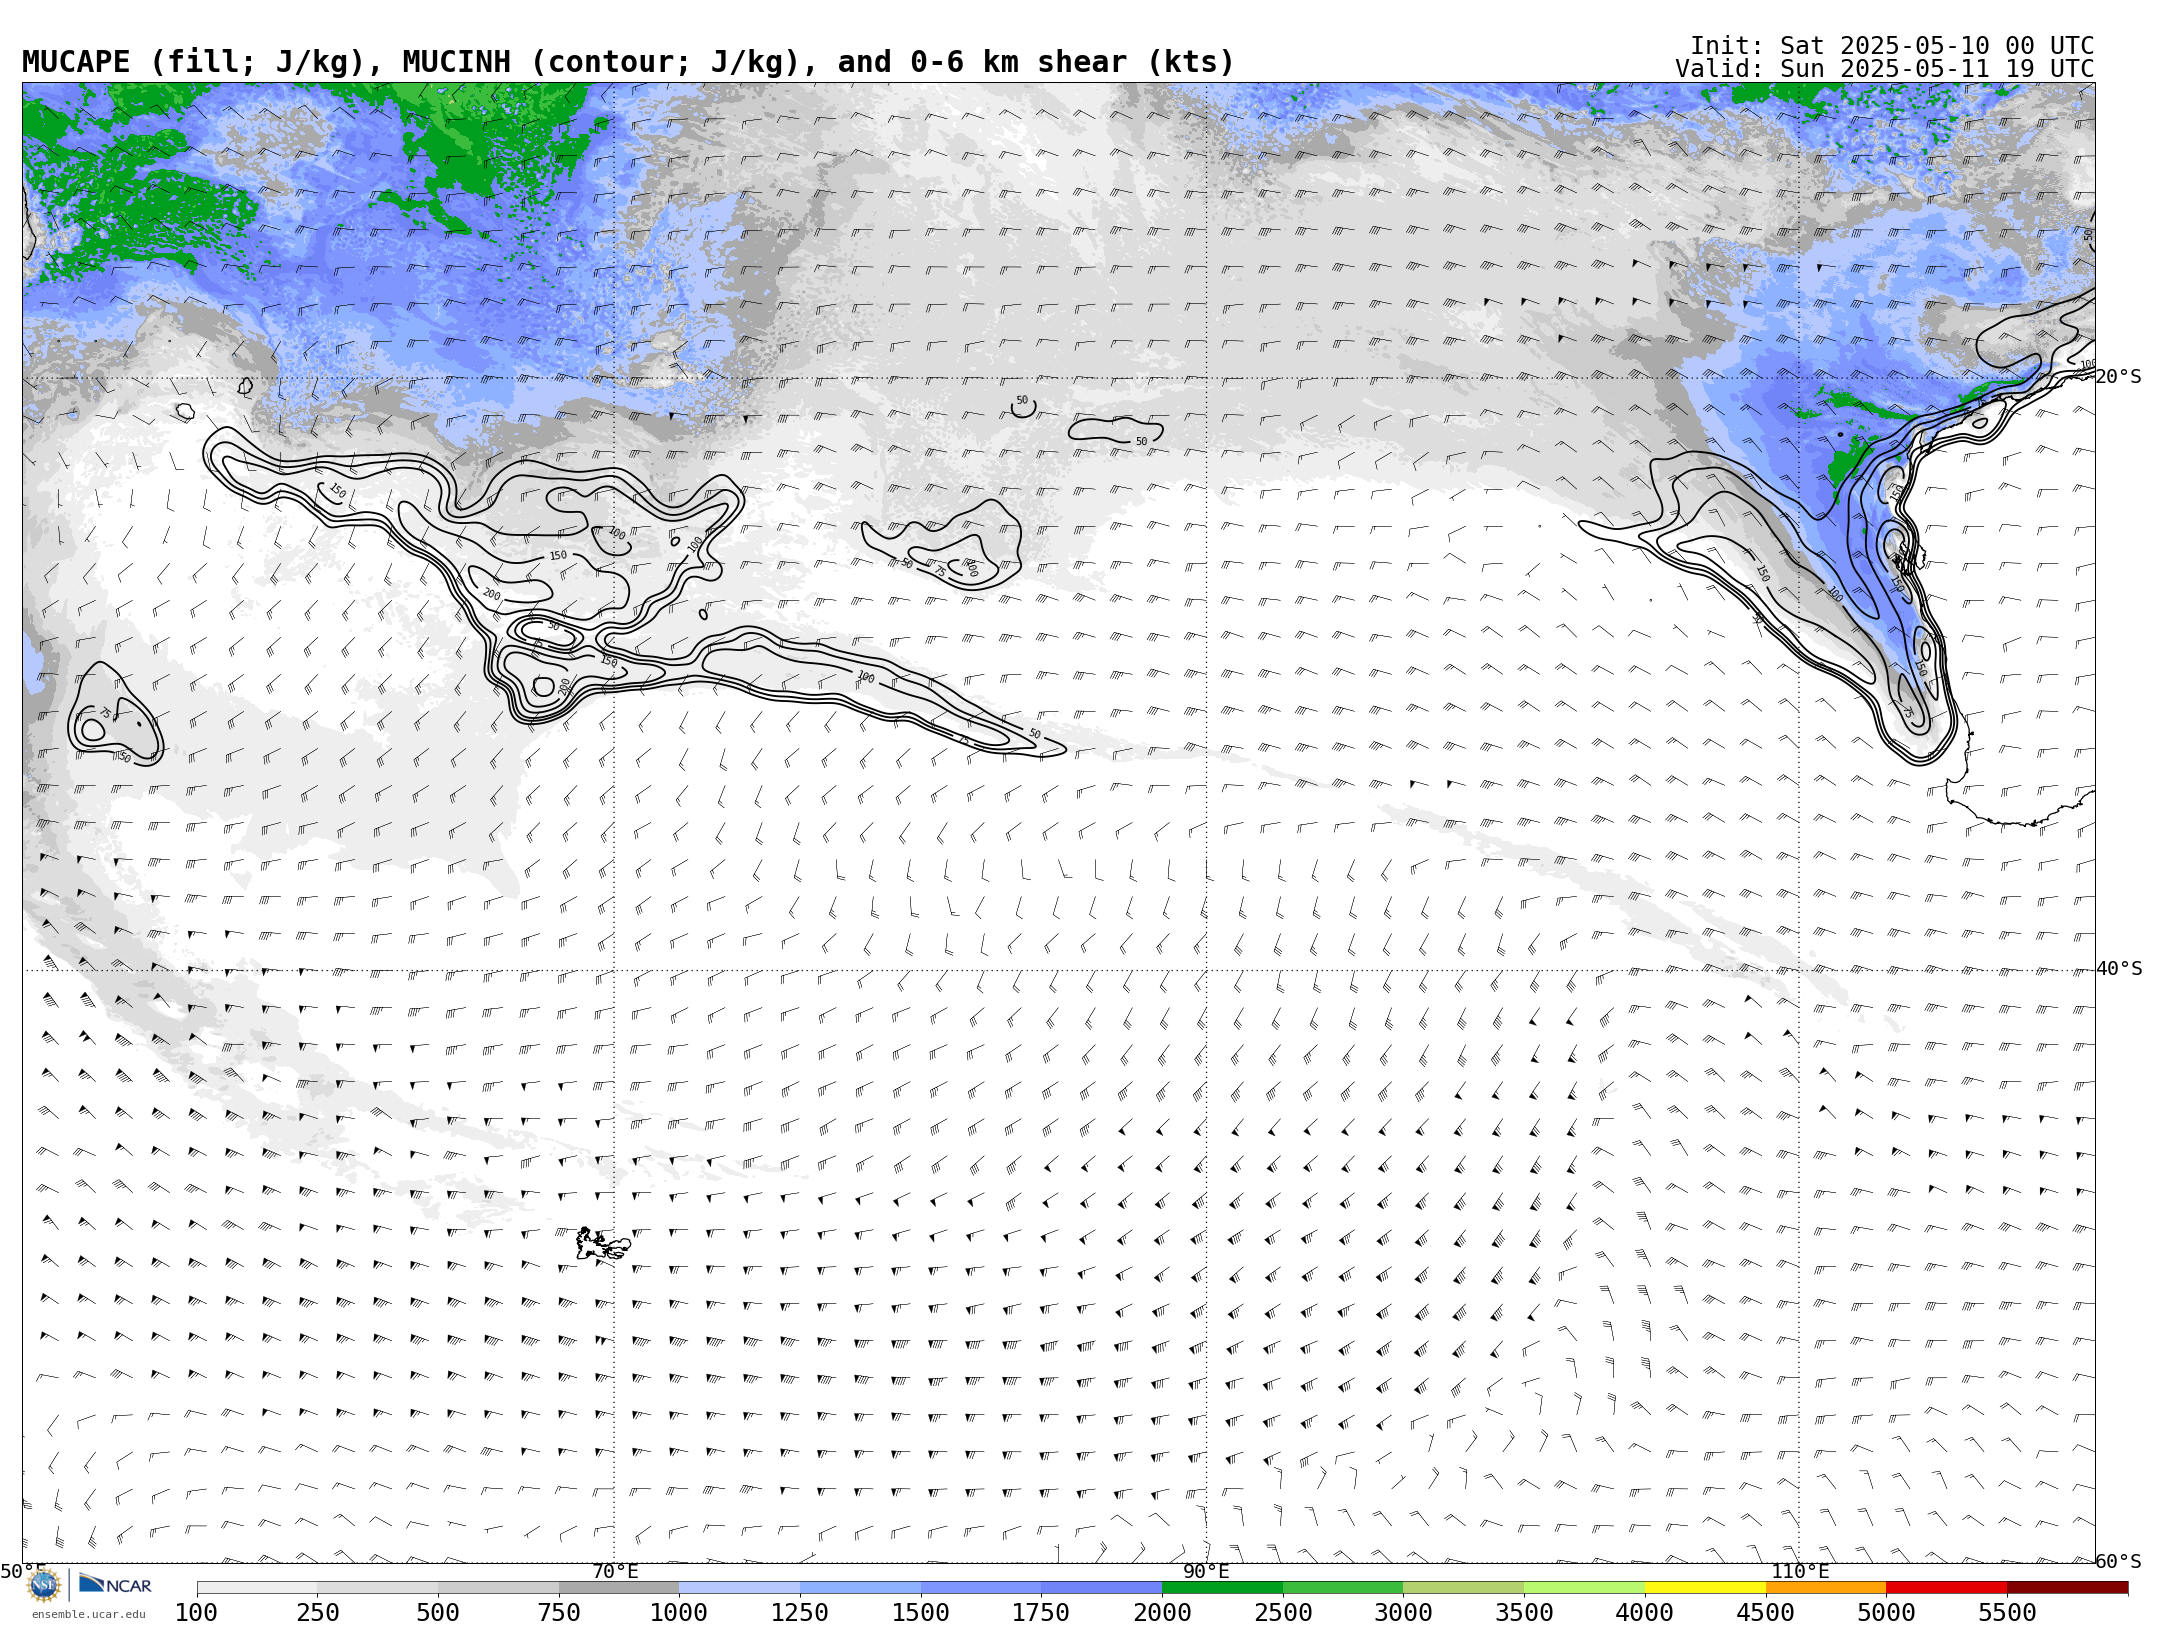
Task: Click the 20°S latitude label
Action: pyautogui.click(x=2119, y=377)
